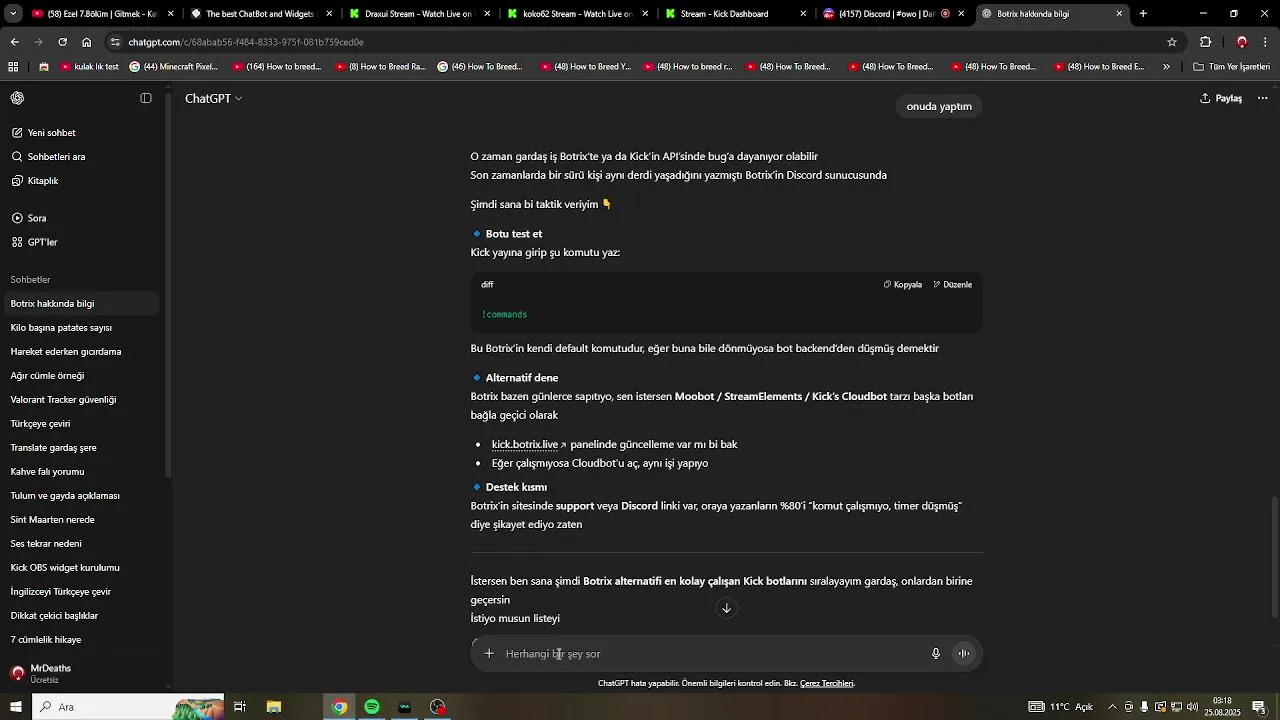Open File Explorer from the taskbar
The width and height of the screenshot is (1280, 720).
pos(274,707)
